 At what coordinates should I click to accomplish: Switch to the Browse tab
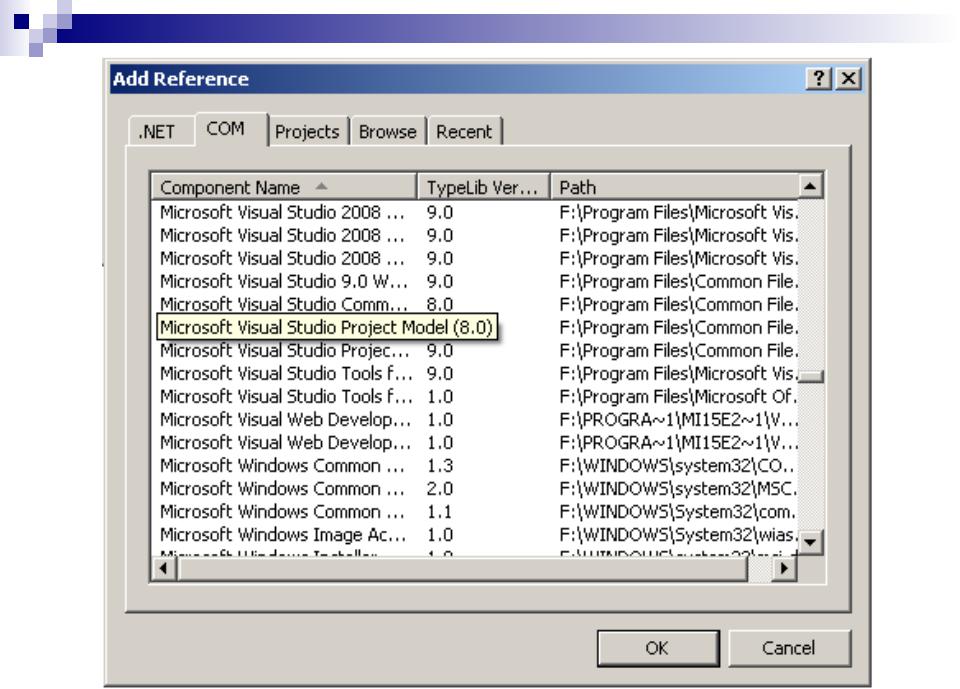point(388,132)
